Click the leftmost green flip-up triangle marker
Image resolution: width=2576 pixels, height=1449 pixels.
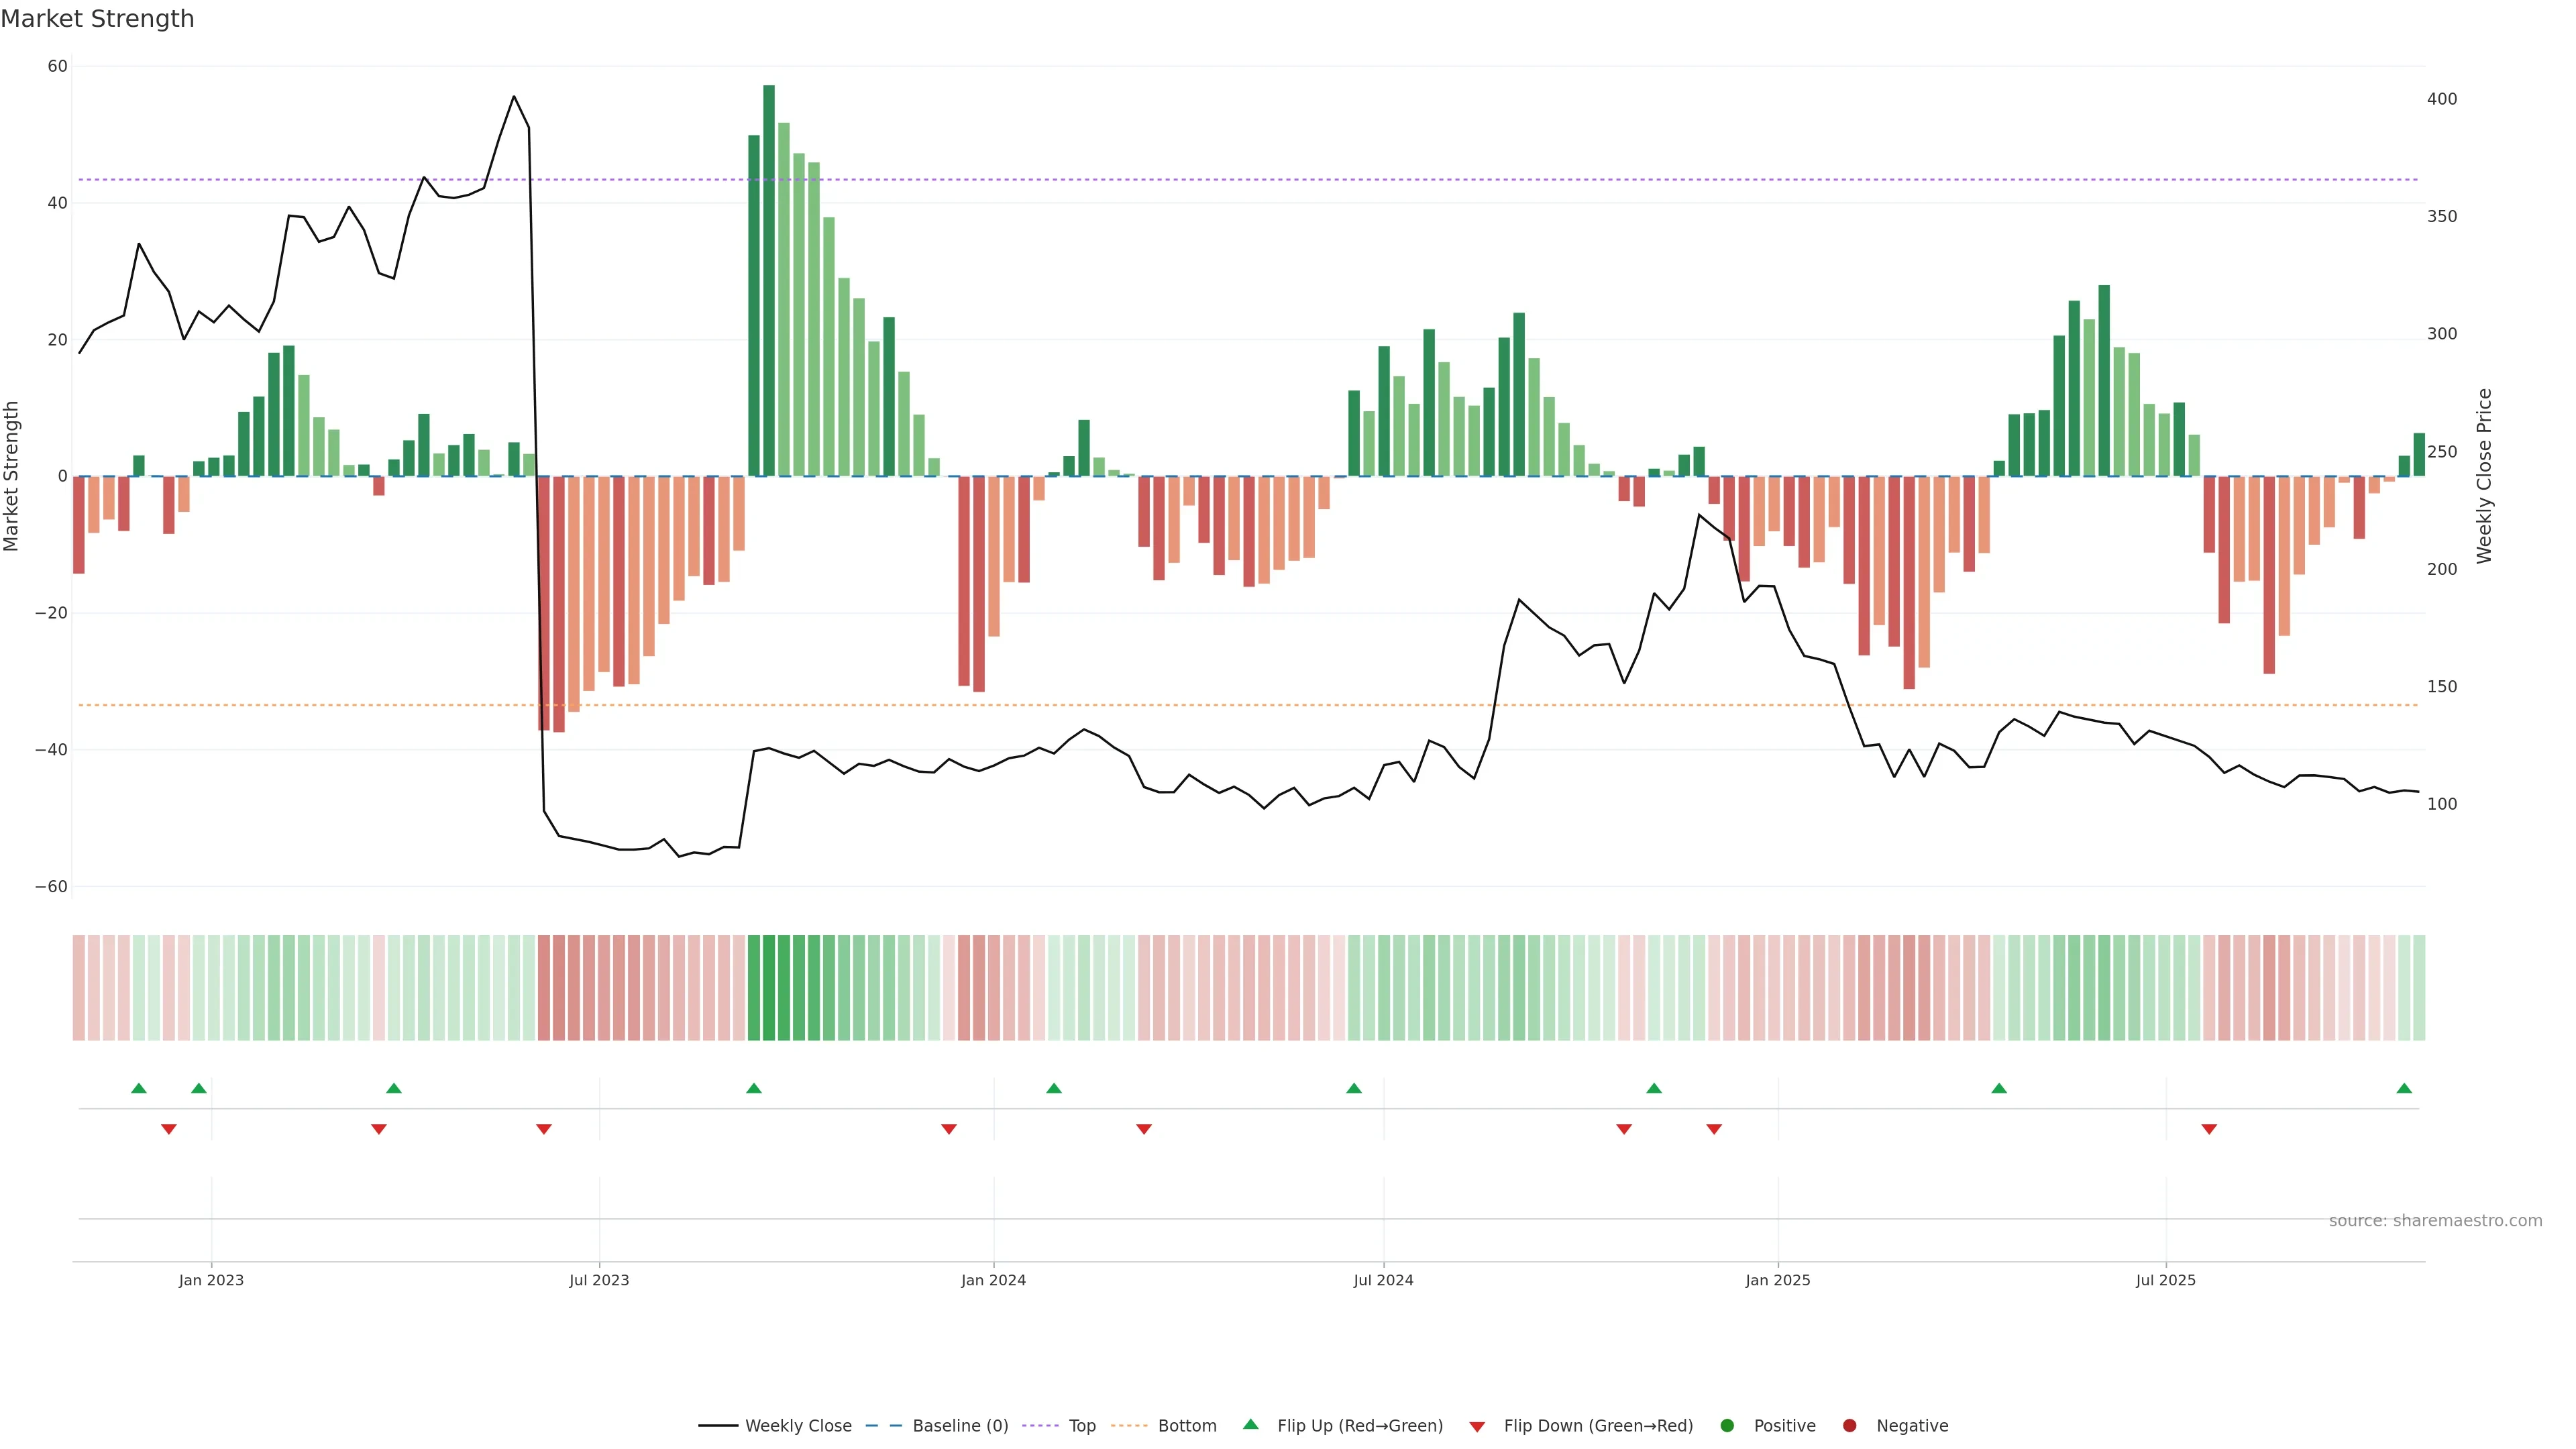[x=139, y=1088]
